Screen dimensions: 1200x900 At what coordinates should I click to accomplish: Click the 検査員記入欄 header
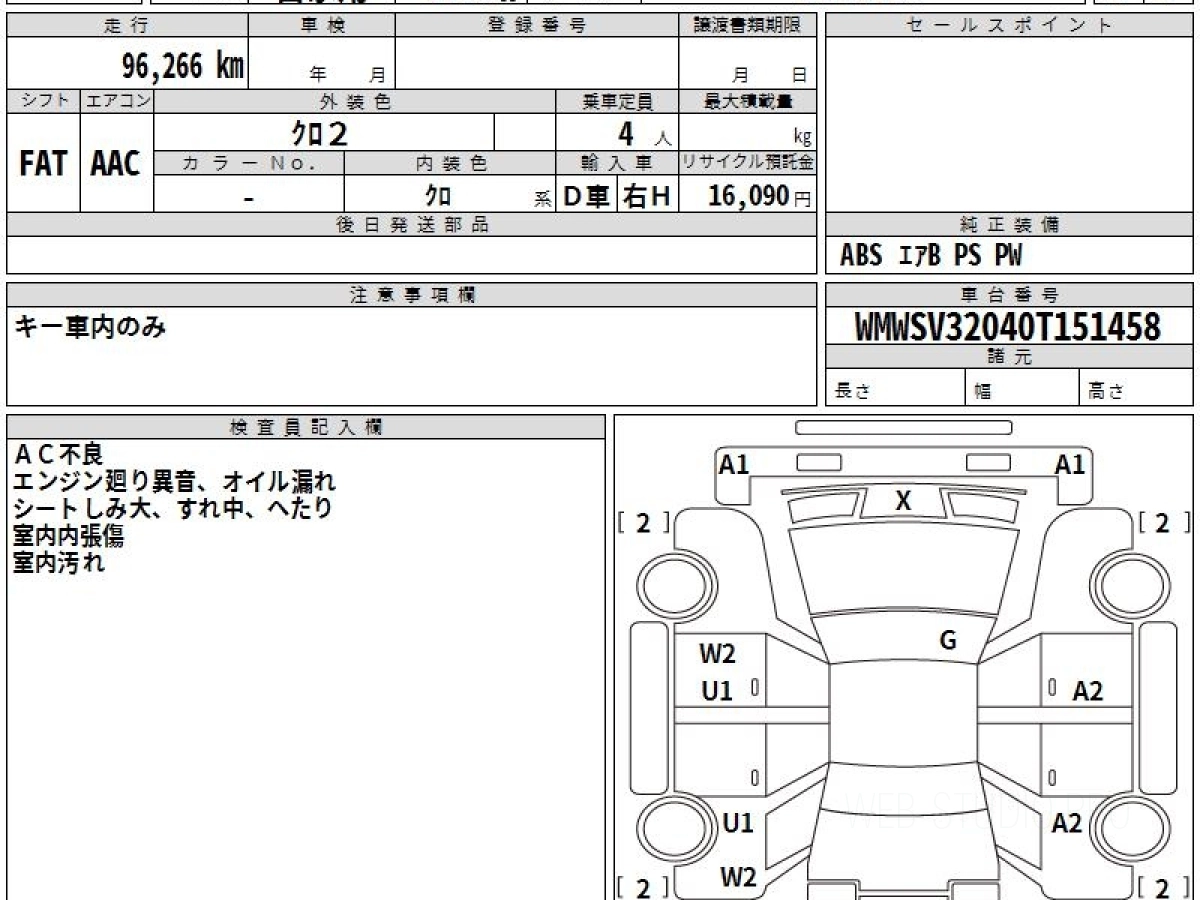[x=306, y=427]
